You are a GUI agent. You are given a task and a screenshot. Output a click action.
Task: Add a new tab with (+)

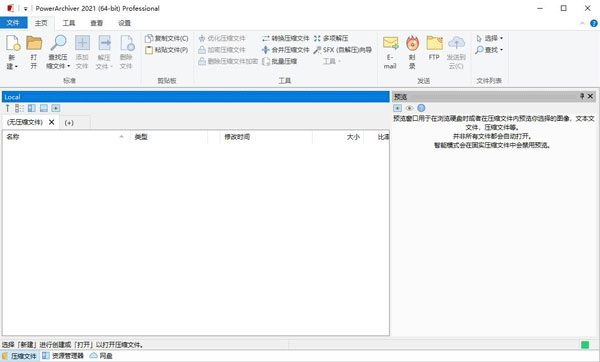(69, 122)
